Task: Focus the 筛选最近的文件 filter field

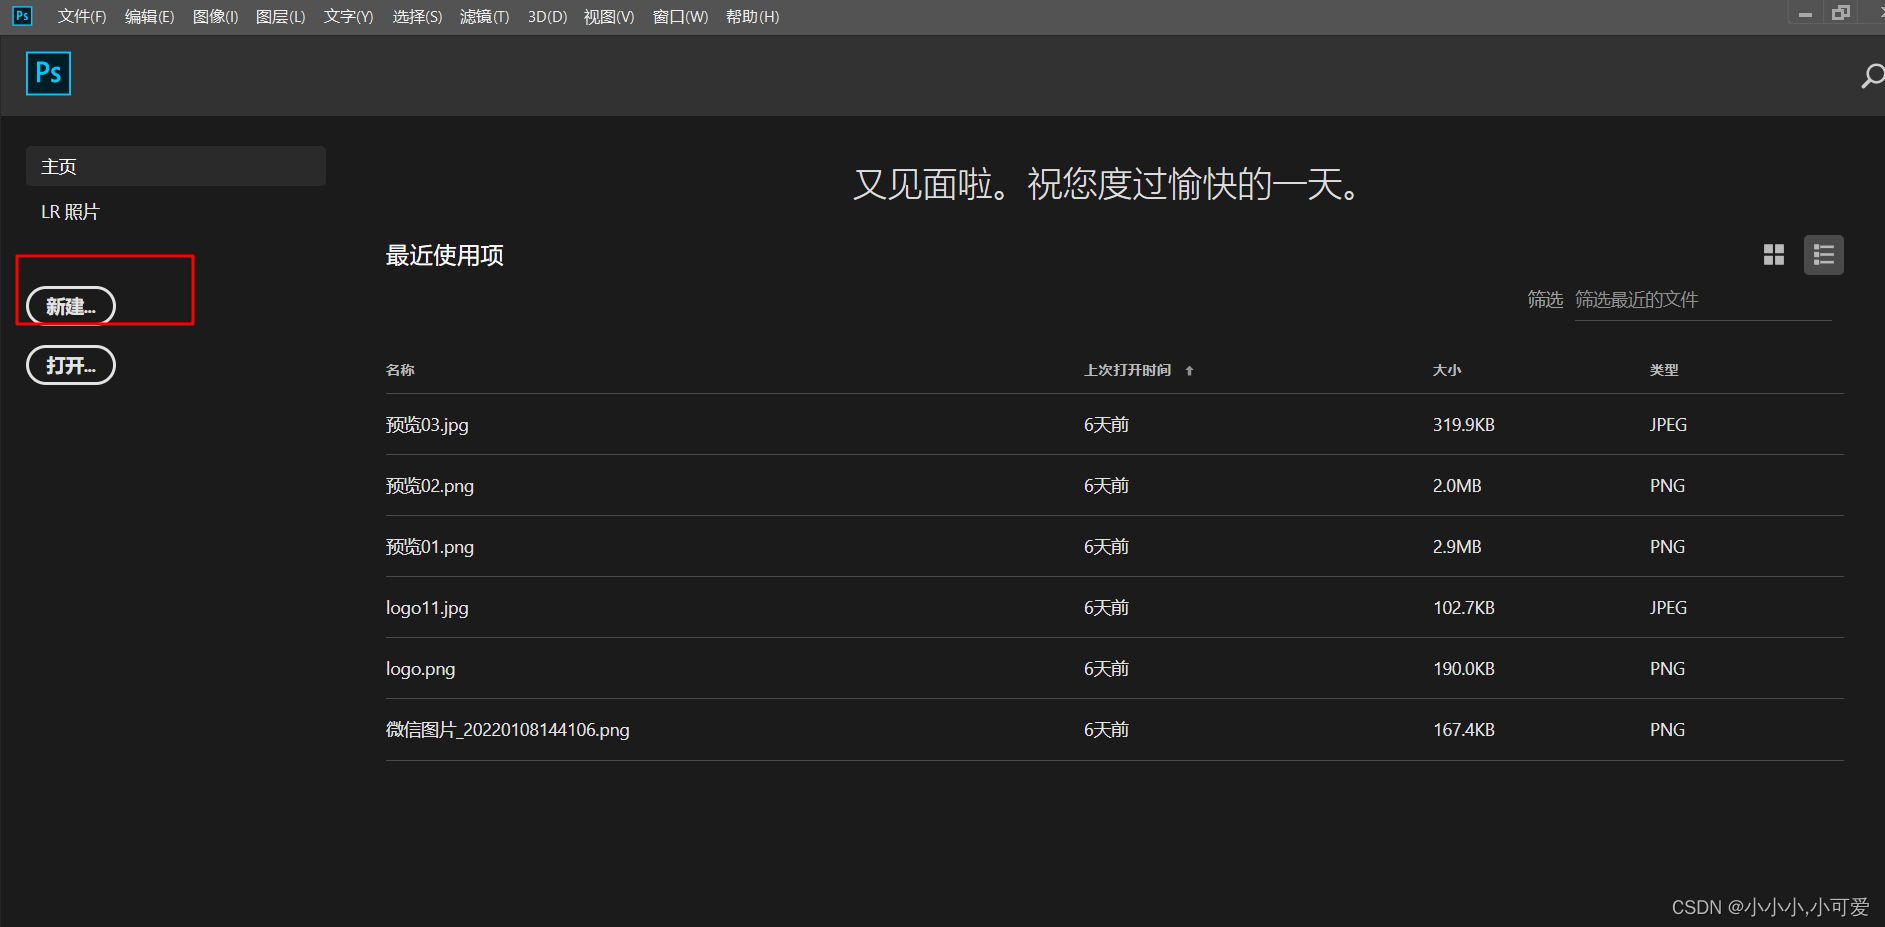Action: point(1703,300)
